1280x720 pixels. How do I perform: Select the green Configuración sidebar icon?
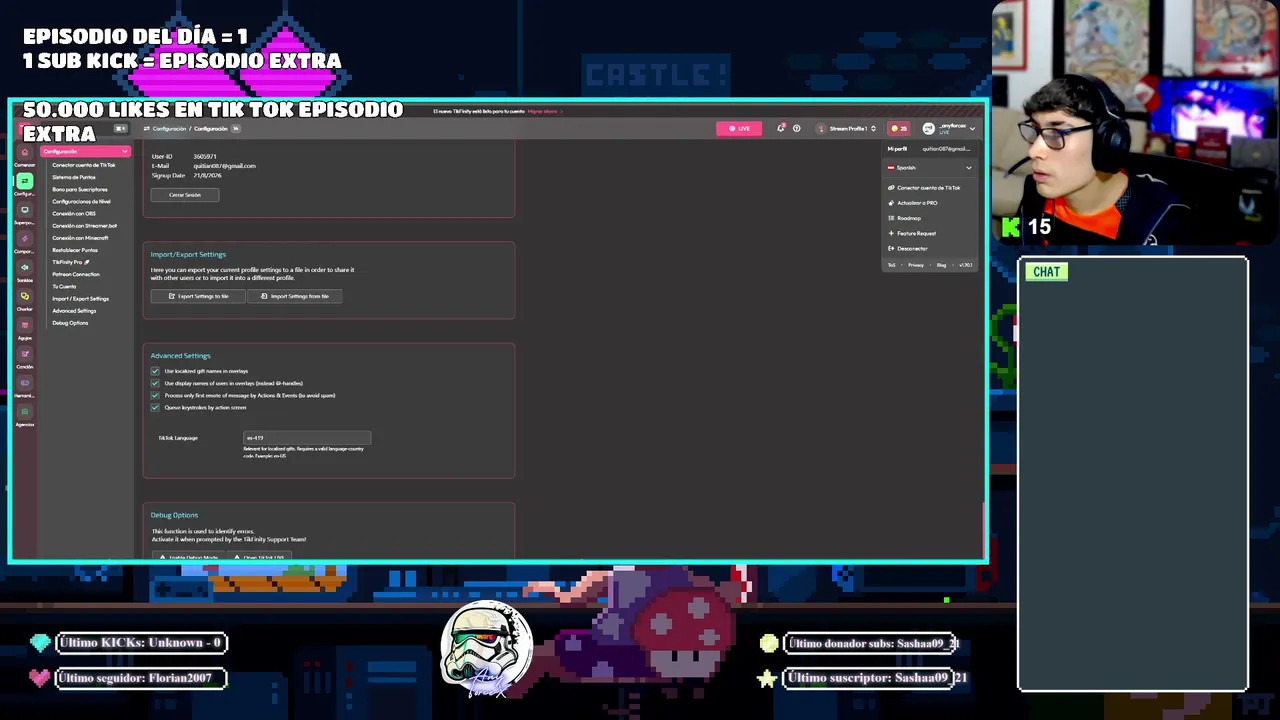coord(25,181)
